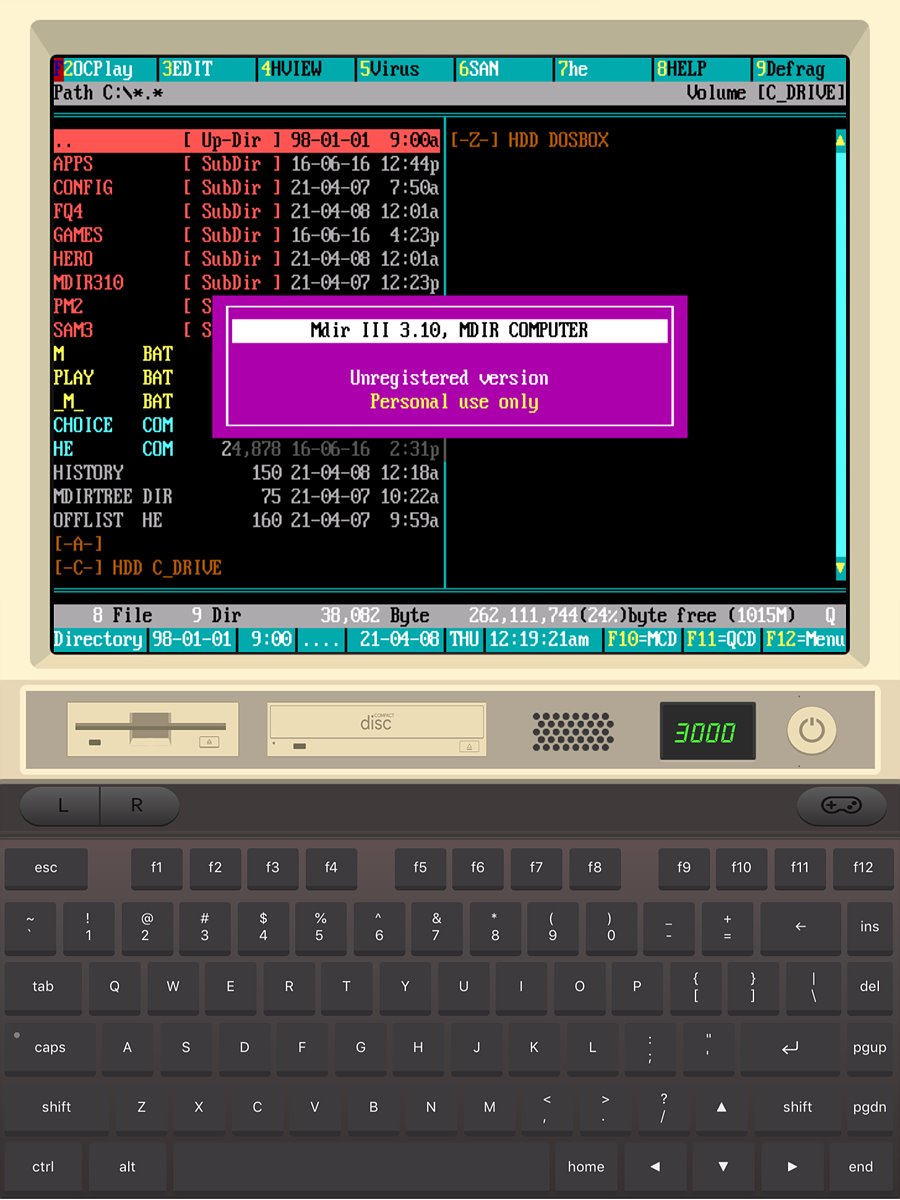Tap the ctrl key
This screenshot has height=1200, width=900.
click(43, 1167)
